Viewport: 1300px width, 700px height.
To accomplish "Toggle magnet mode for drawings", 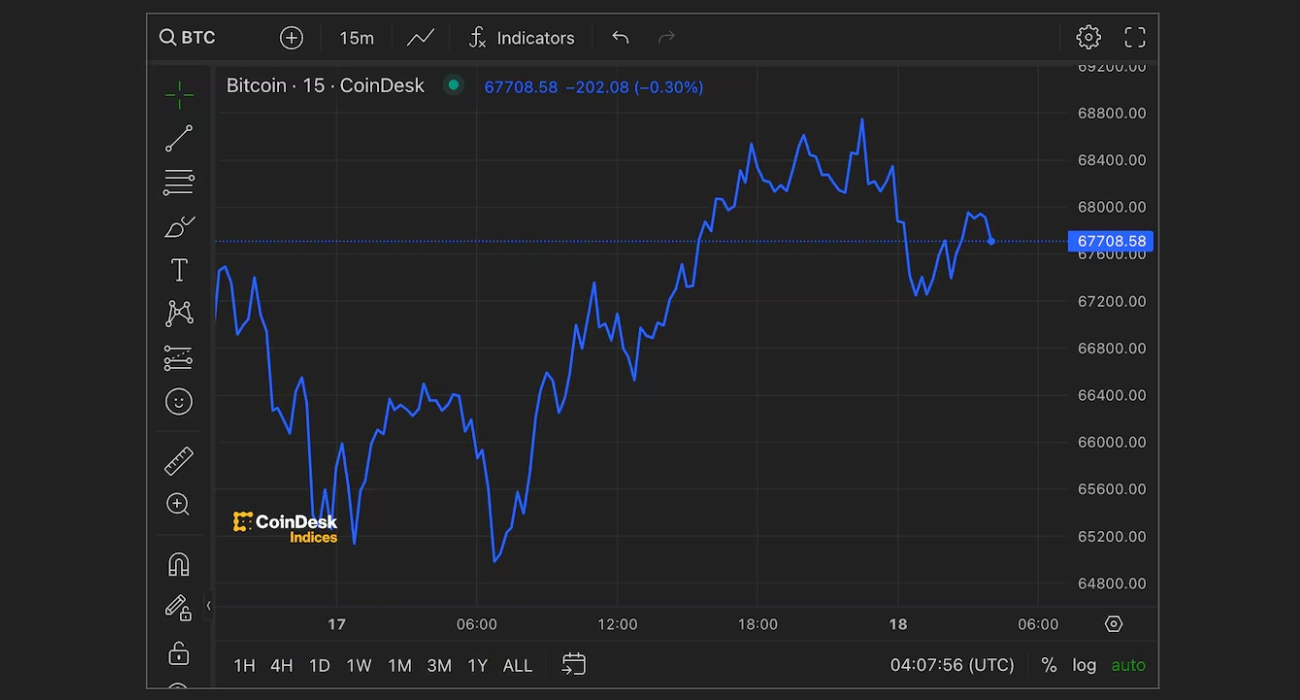I will 179,564.
